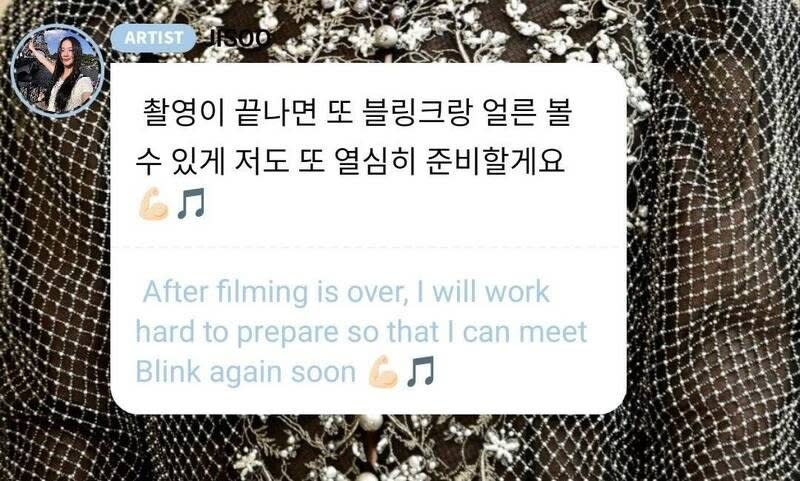Viewport: 800px width, 481px height.
Task: Click 'hard to prepare so that' line
Action: (x=361, y=332)
